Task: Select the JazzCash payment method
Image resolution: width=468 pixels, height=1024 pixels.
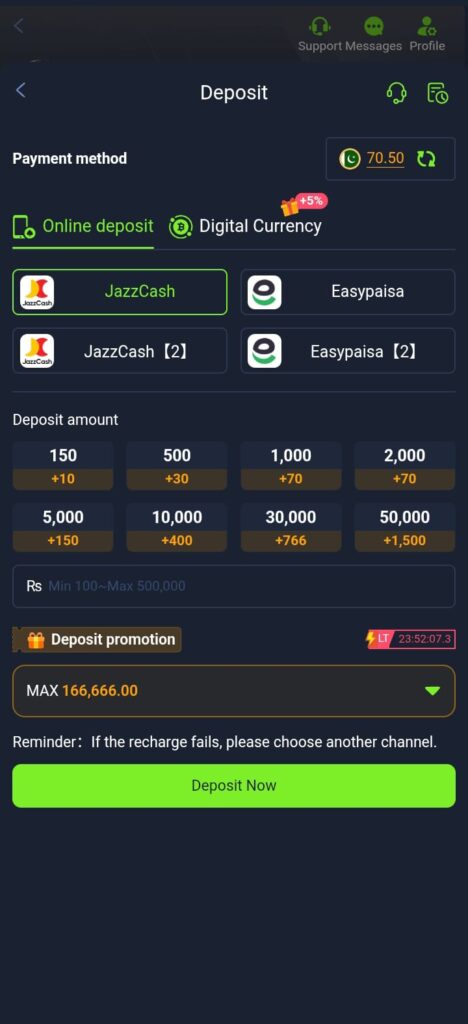Action: 120,292
